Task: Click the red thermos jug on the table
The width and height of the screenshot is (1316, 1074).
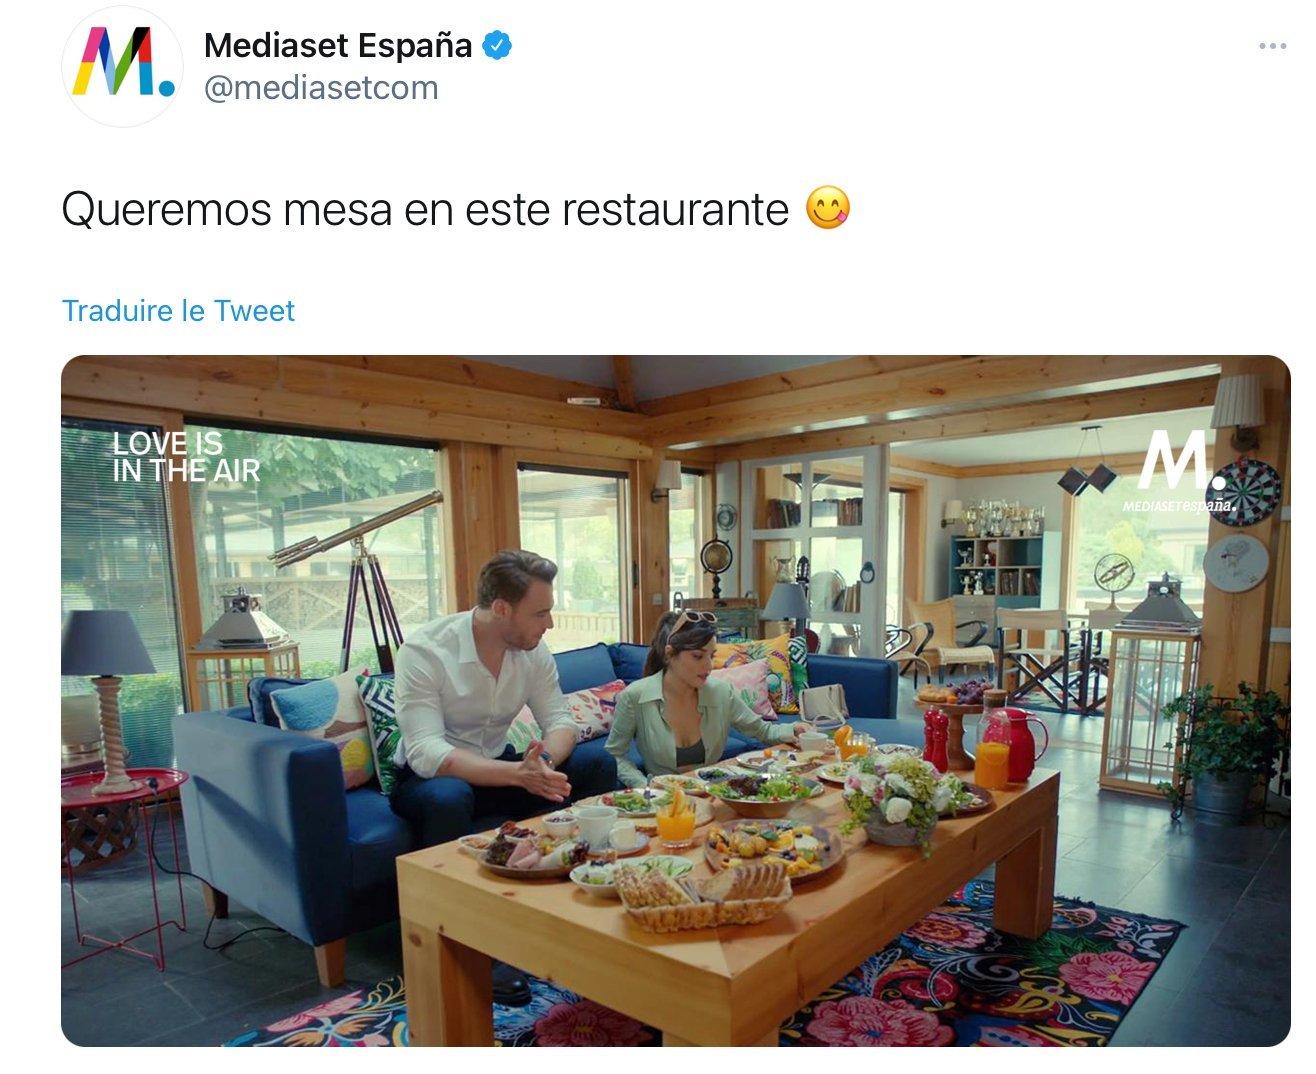Action: (x=1016, y=744)
